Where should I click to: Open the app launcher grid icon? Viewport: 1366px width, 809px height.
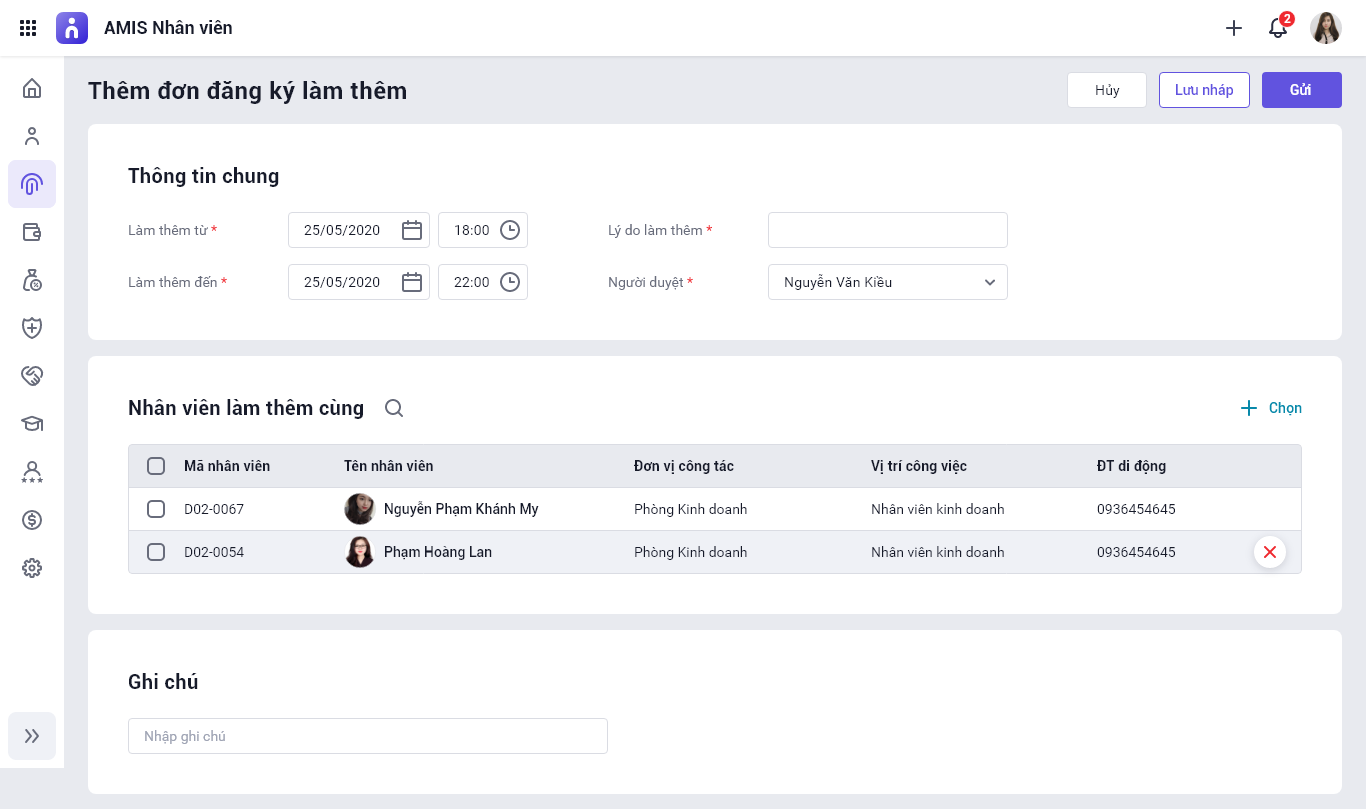pos(28,28)
